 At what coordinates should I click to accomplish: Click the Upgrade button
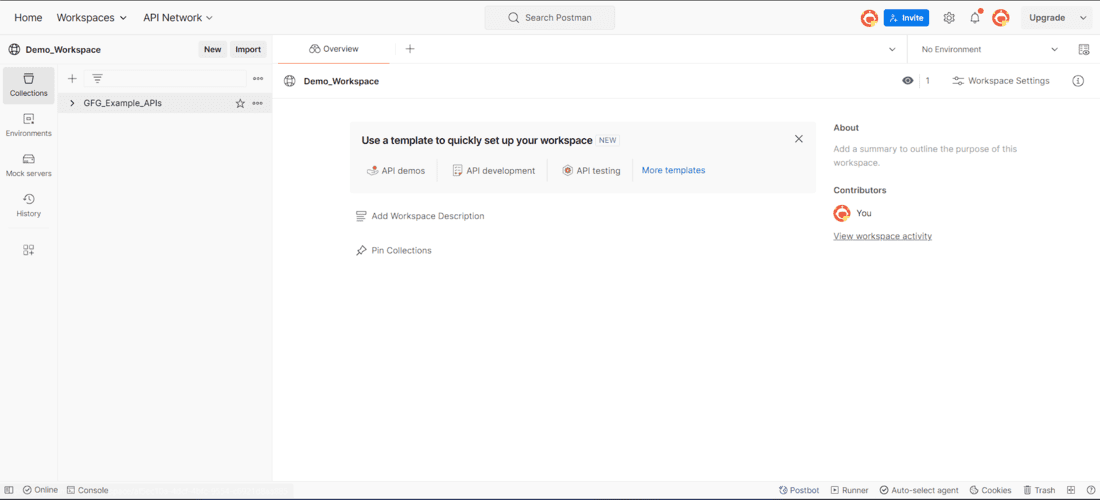[1047, 18]
